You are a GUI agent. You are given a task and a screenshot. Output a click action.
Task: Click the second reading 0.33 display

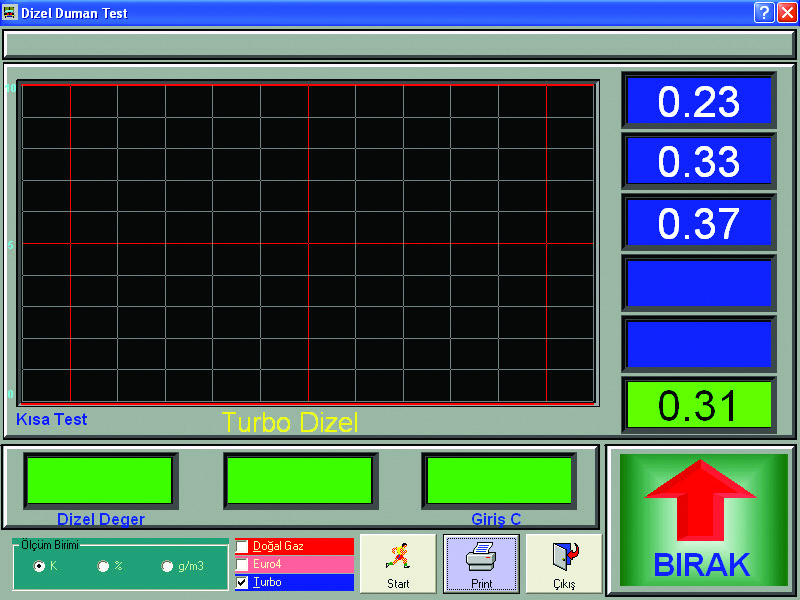(699, 162)
